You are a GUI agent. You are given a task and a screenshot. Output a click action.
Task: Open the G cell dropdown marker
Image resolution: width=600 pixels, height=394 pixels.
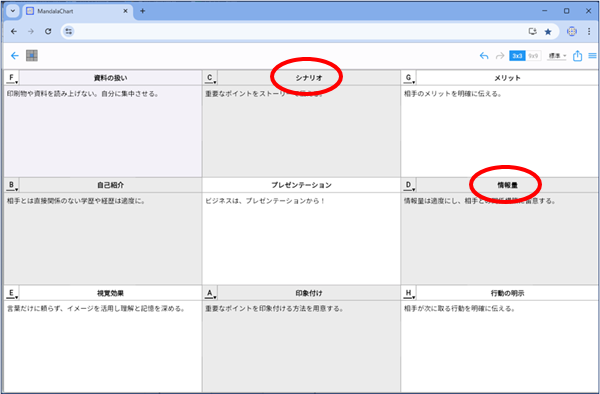tap(409, 78)
